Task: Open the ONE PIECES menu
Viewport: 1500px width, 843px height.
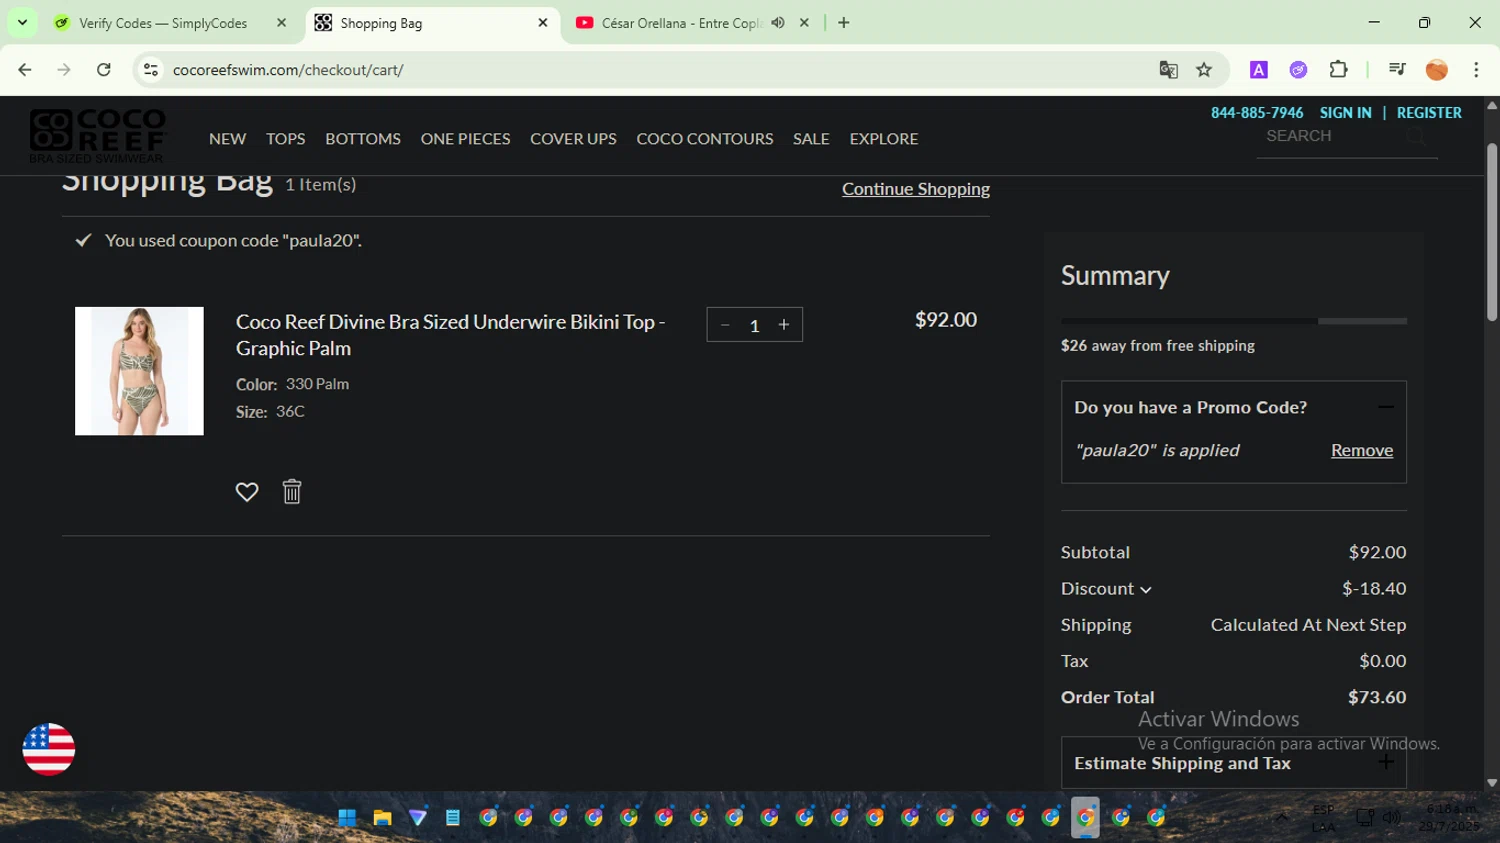Action: 465,139
